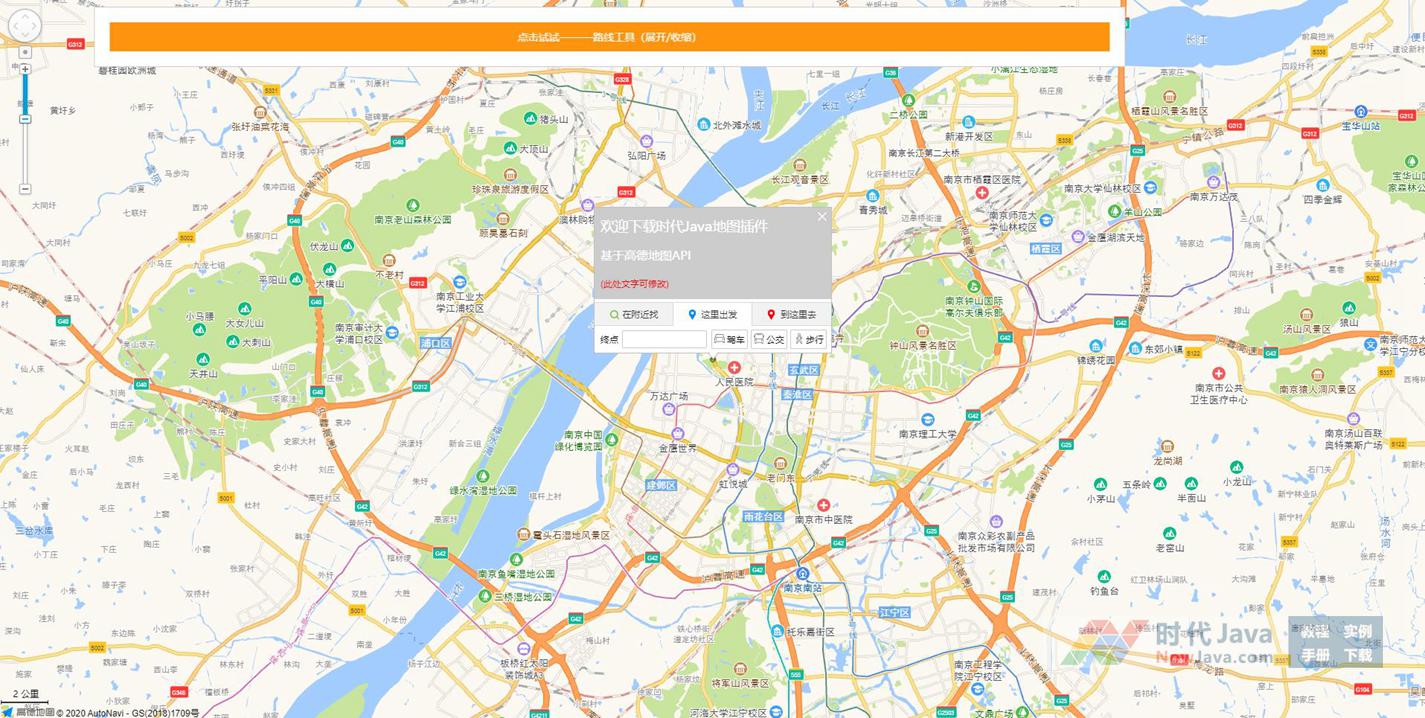Click the pan control compass
The image size is (1425, 718).
coord(25,27)
